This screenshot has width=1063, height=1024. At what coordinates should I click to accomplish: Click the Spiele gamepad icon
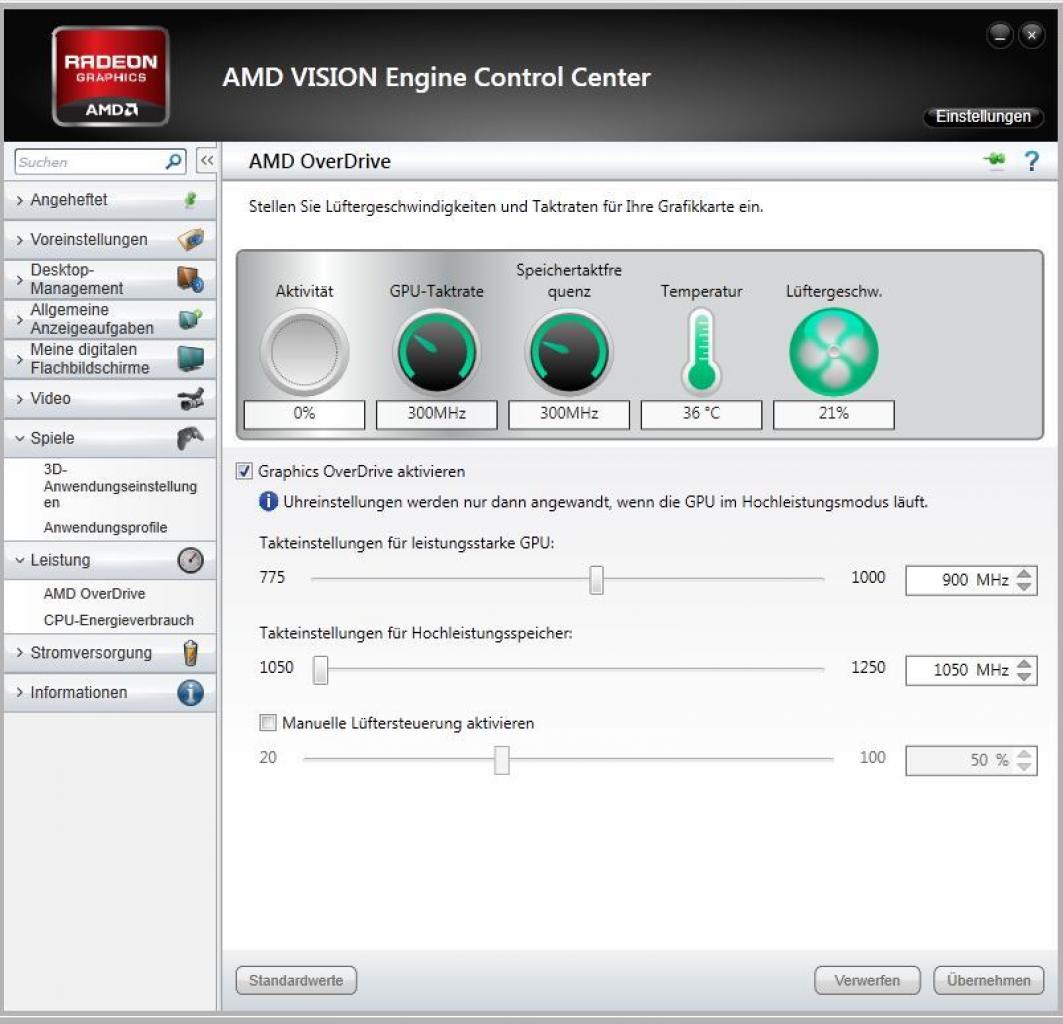[190, 438]
